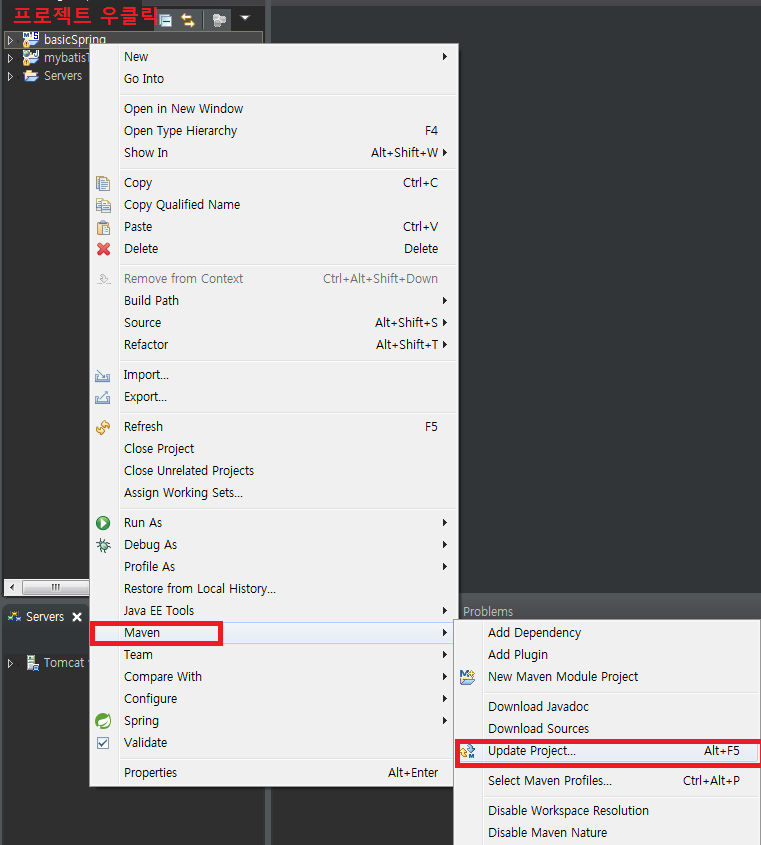Open Properties for the project
This screenshot has height=845, width=761.
pyautogui.click(x=274, y=773)
